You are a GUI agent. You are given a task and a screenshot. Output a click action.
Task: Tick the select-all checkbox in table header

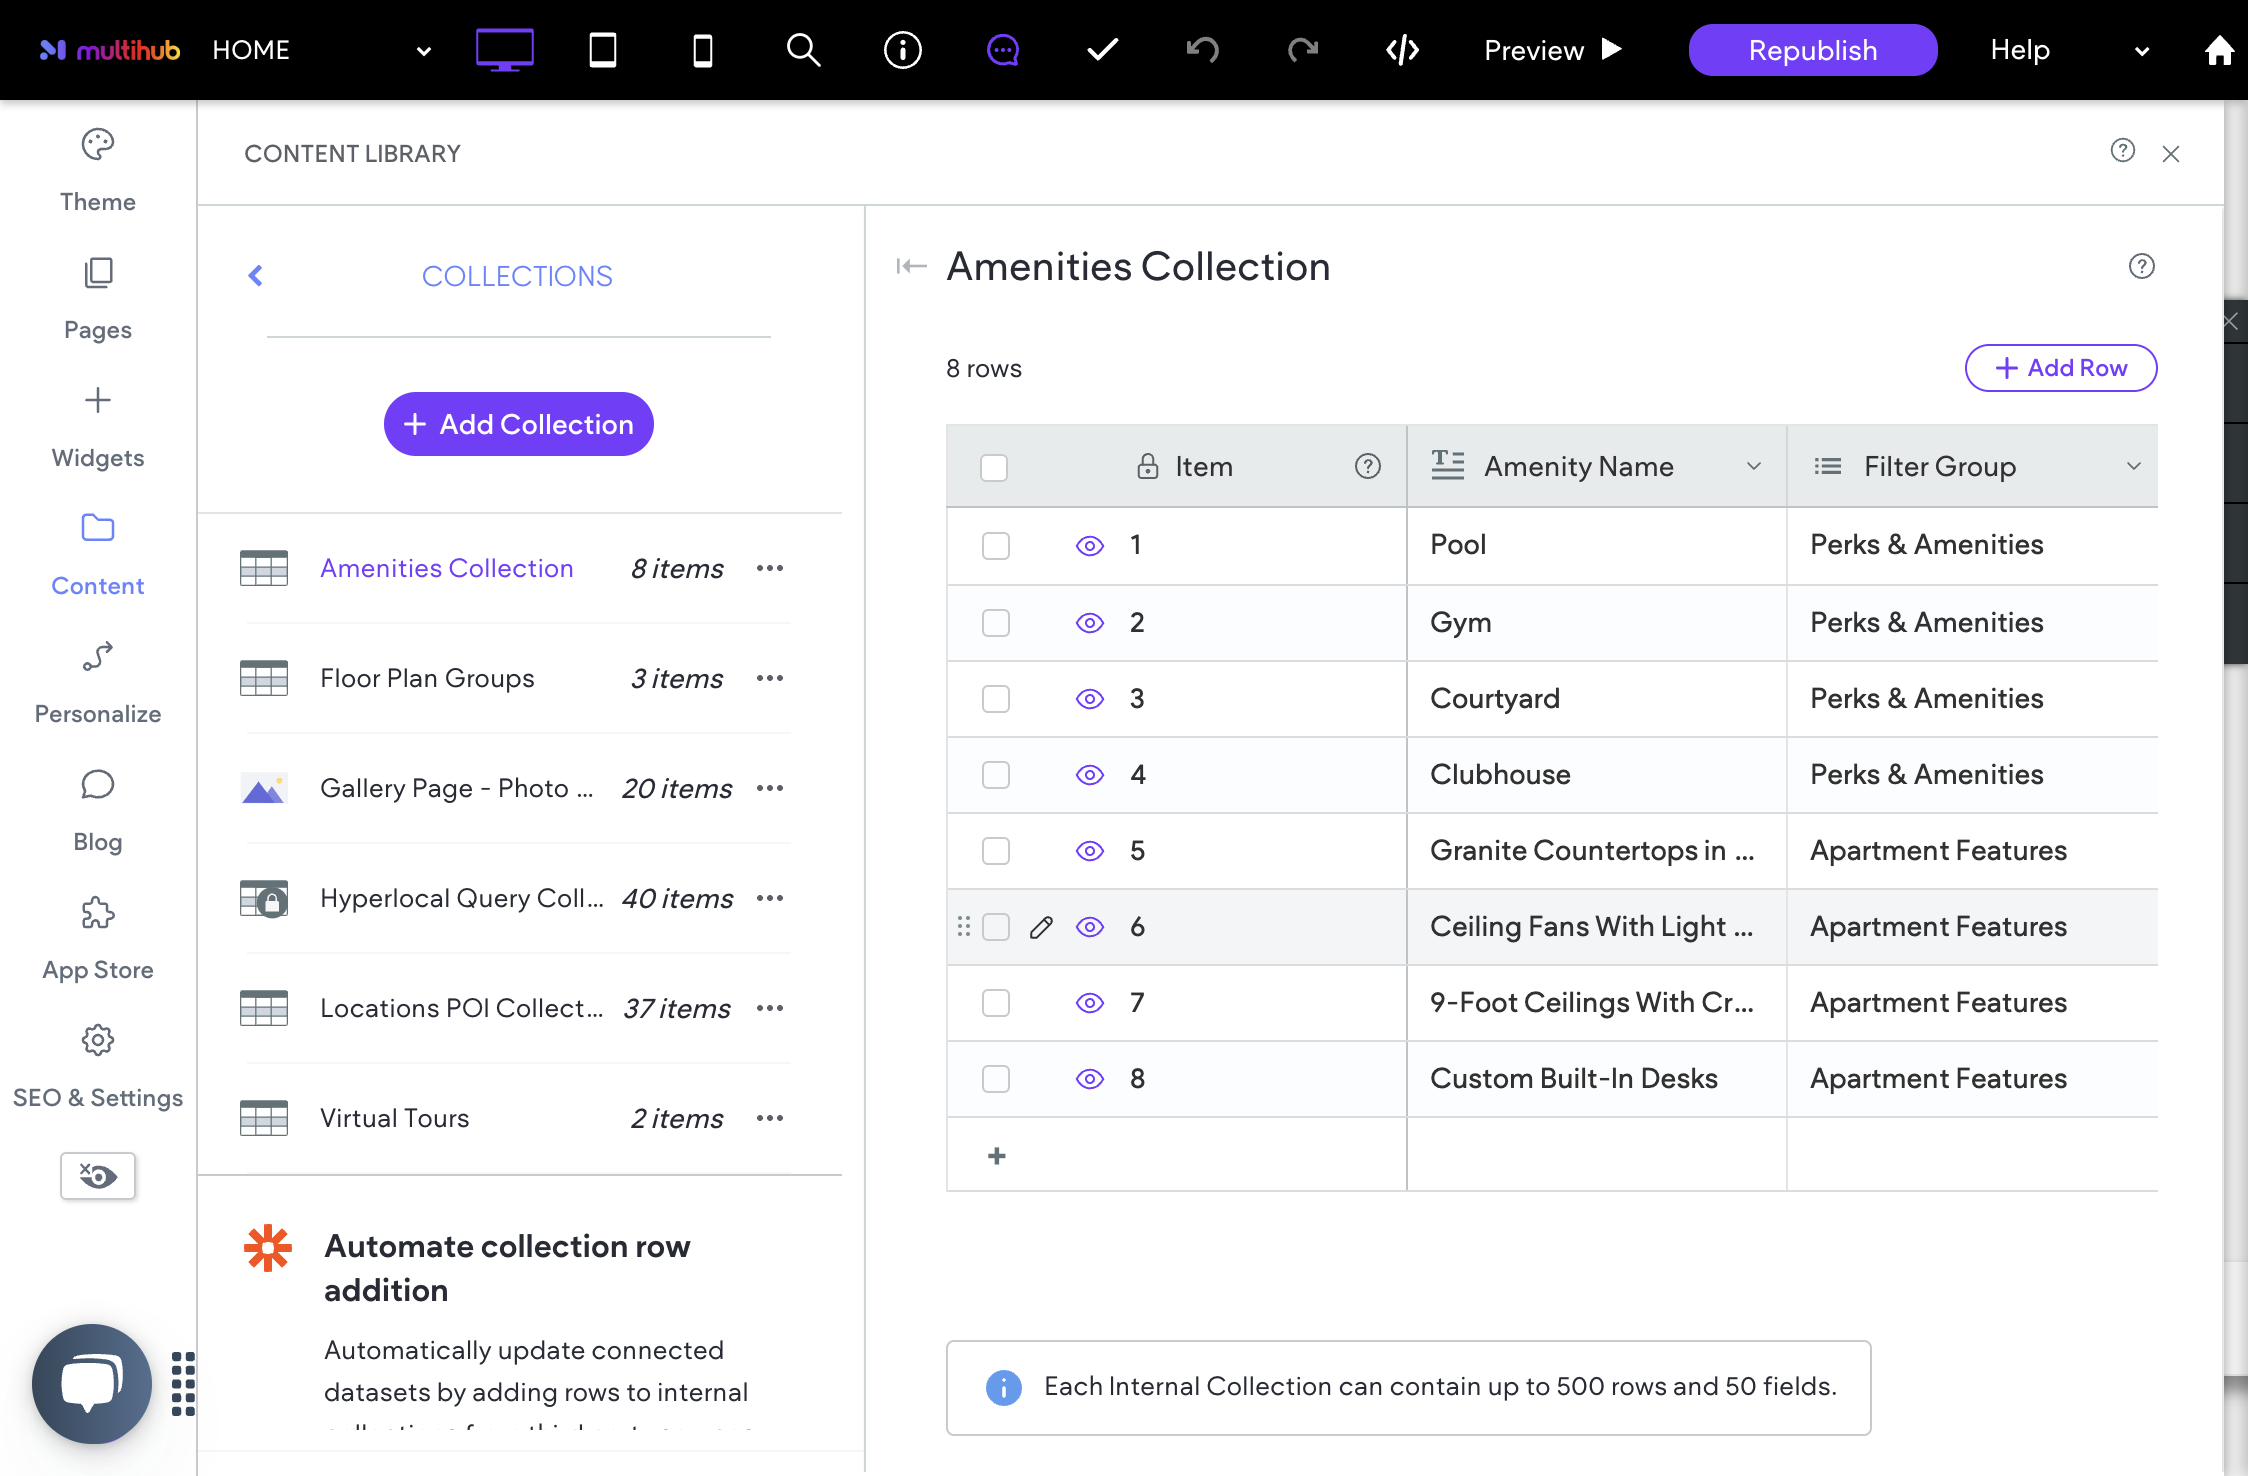[994, 467]
